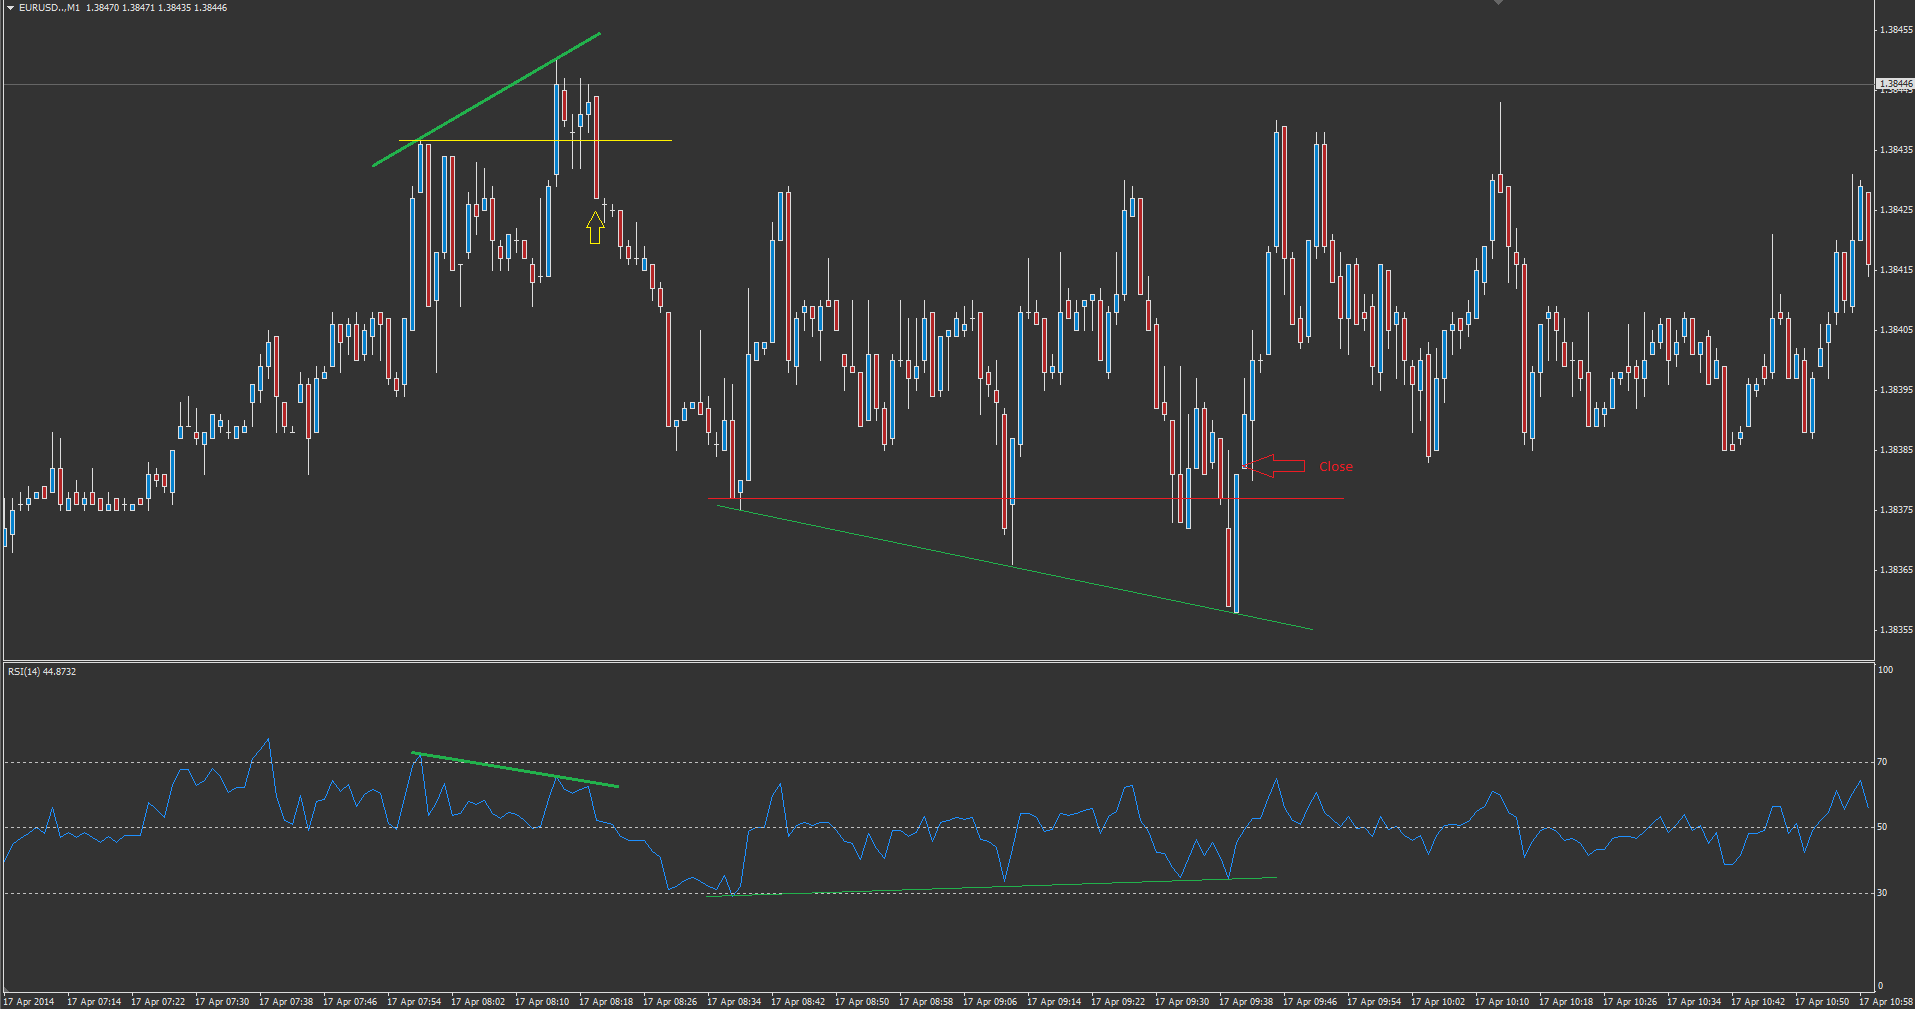This screenshot has width=1915, height=1009.
Task: Click the '17 Apr 09:30' time label
Action: [1182, 1001]
